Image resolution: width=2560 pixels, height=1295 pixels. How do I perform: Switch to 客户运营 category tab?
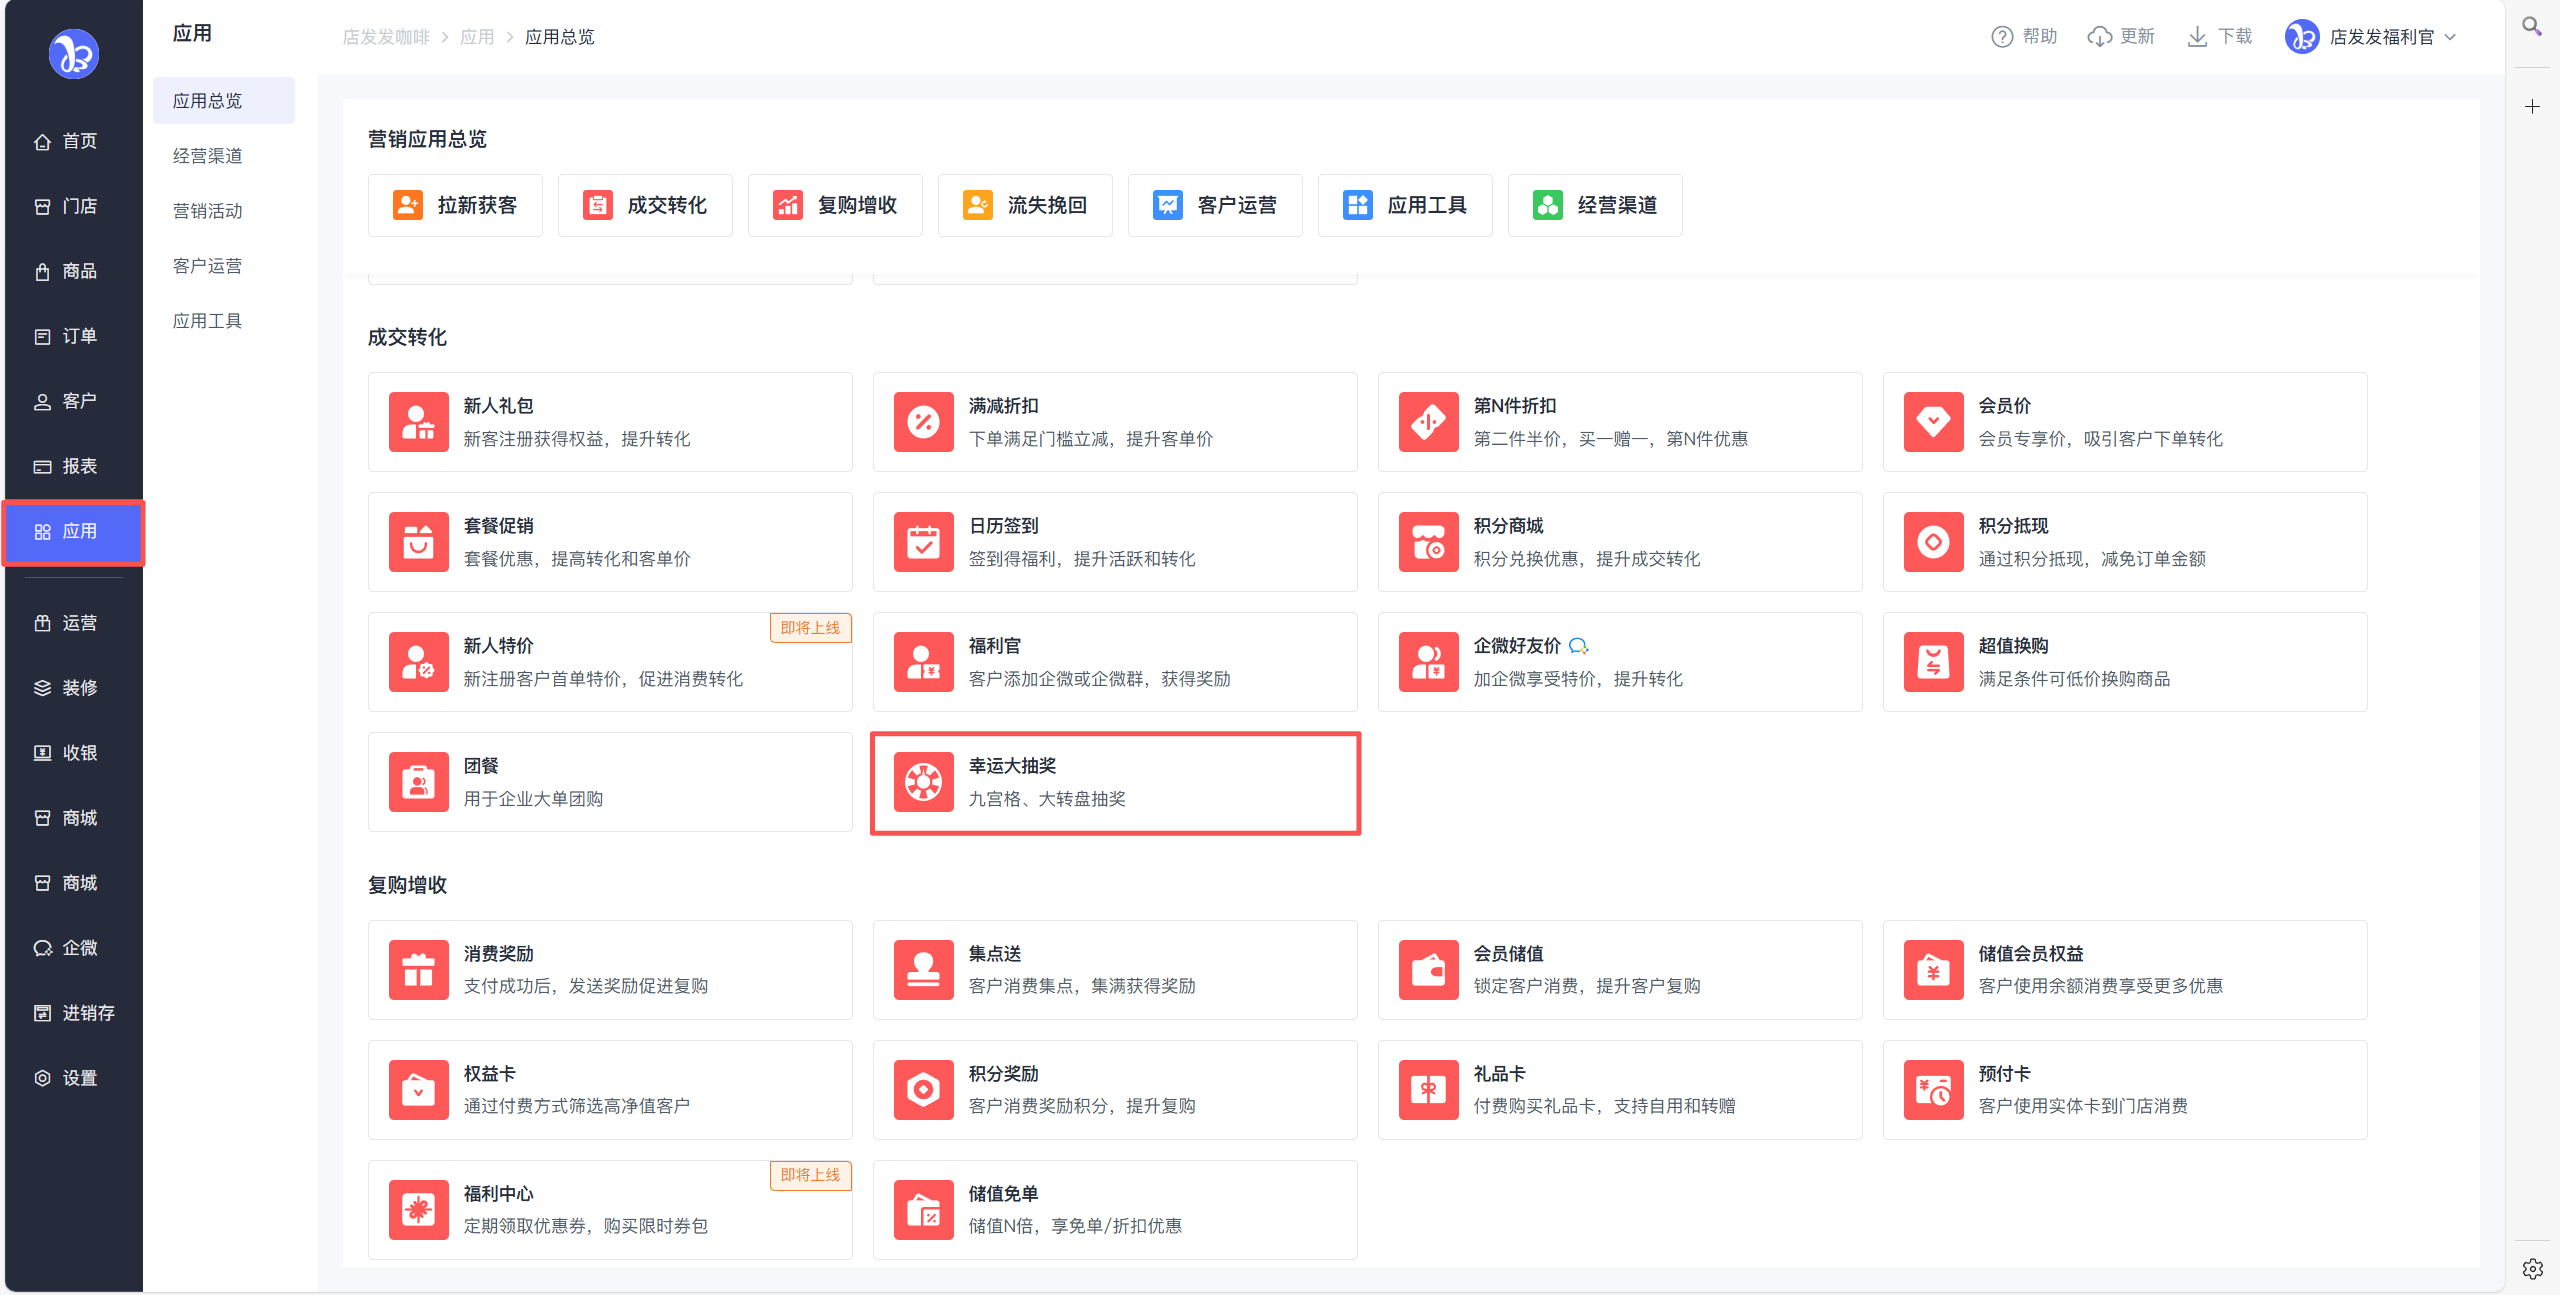point(1214,205)
